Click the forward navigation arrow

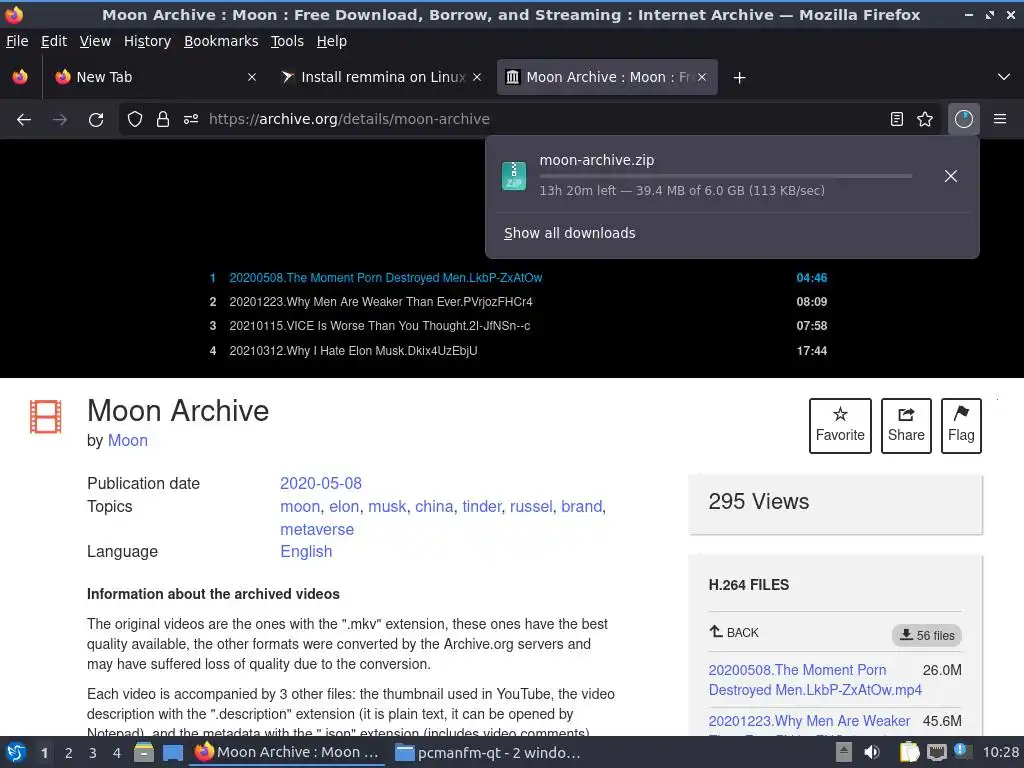[60, 119]
